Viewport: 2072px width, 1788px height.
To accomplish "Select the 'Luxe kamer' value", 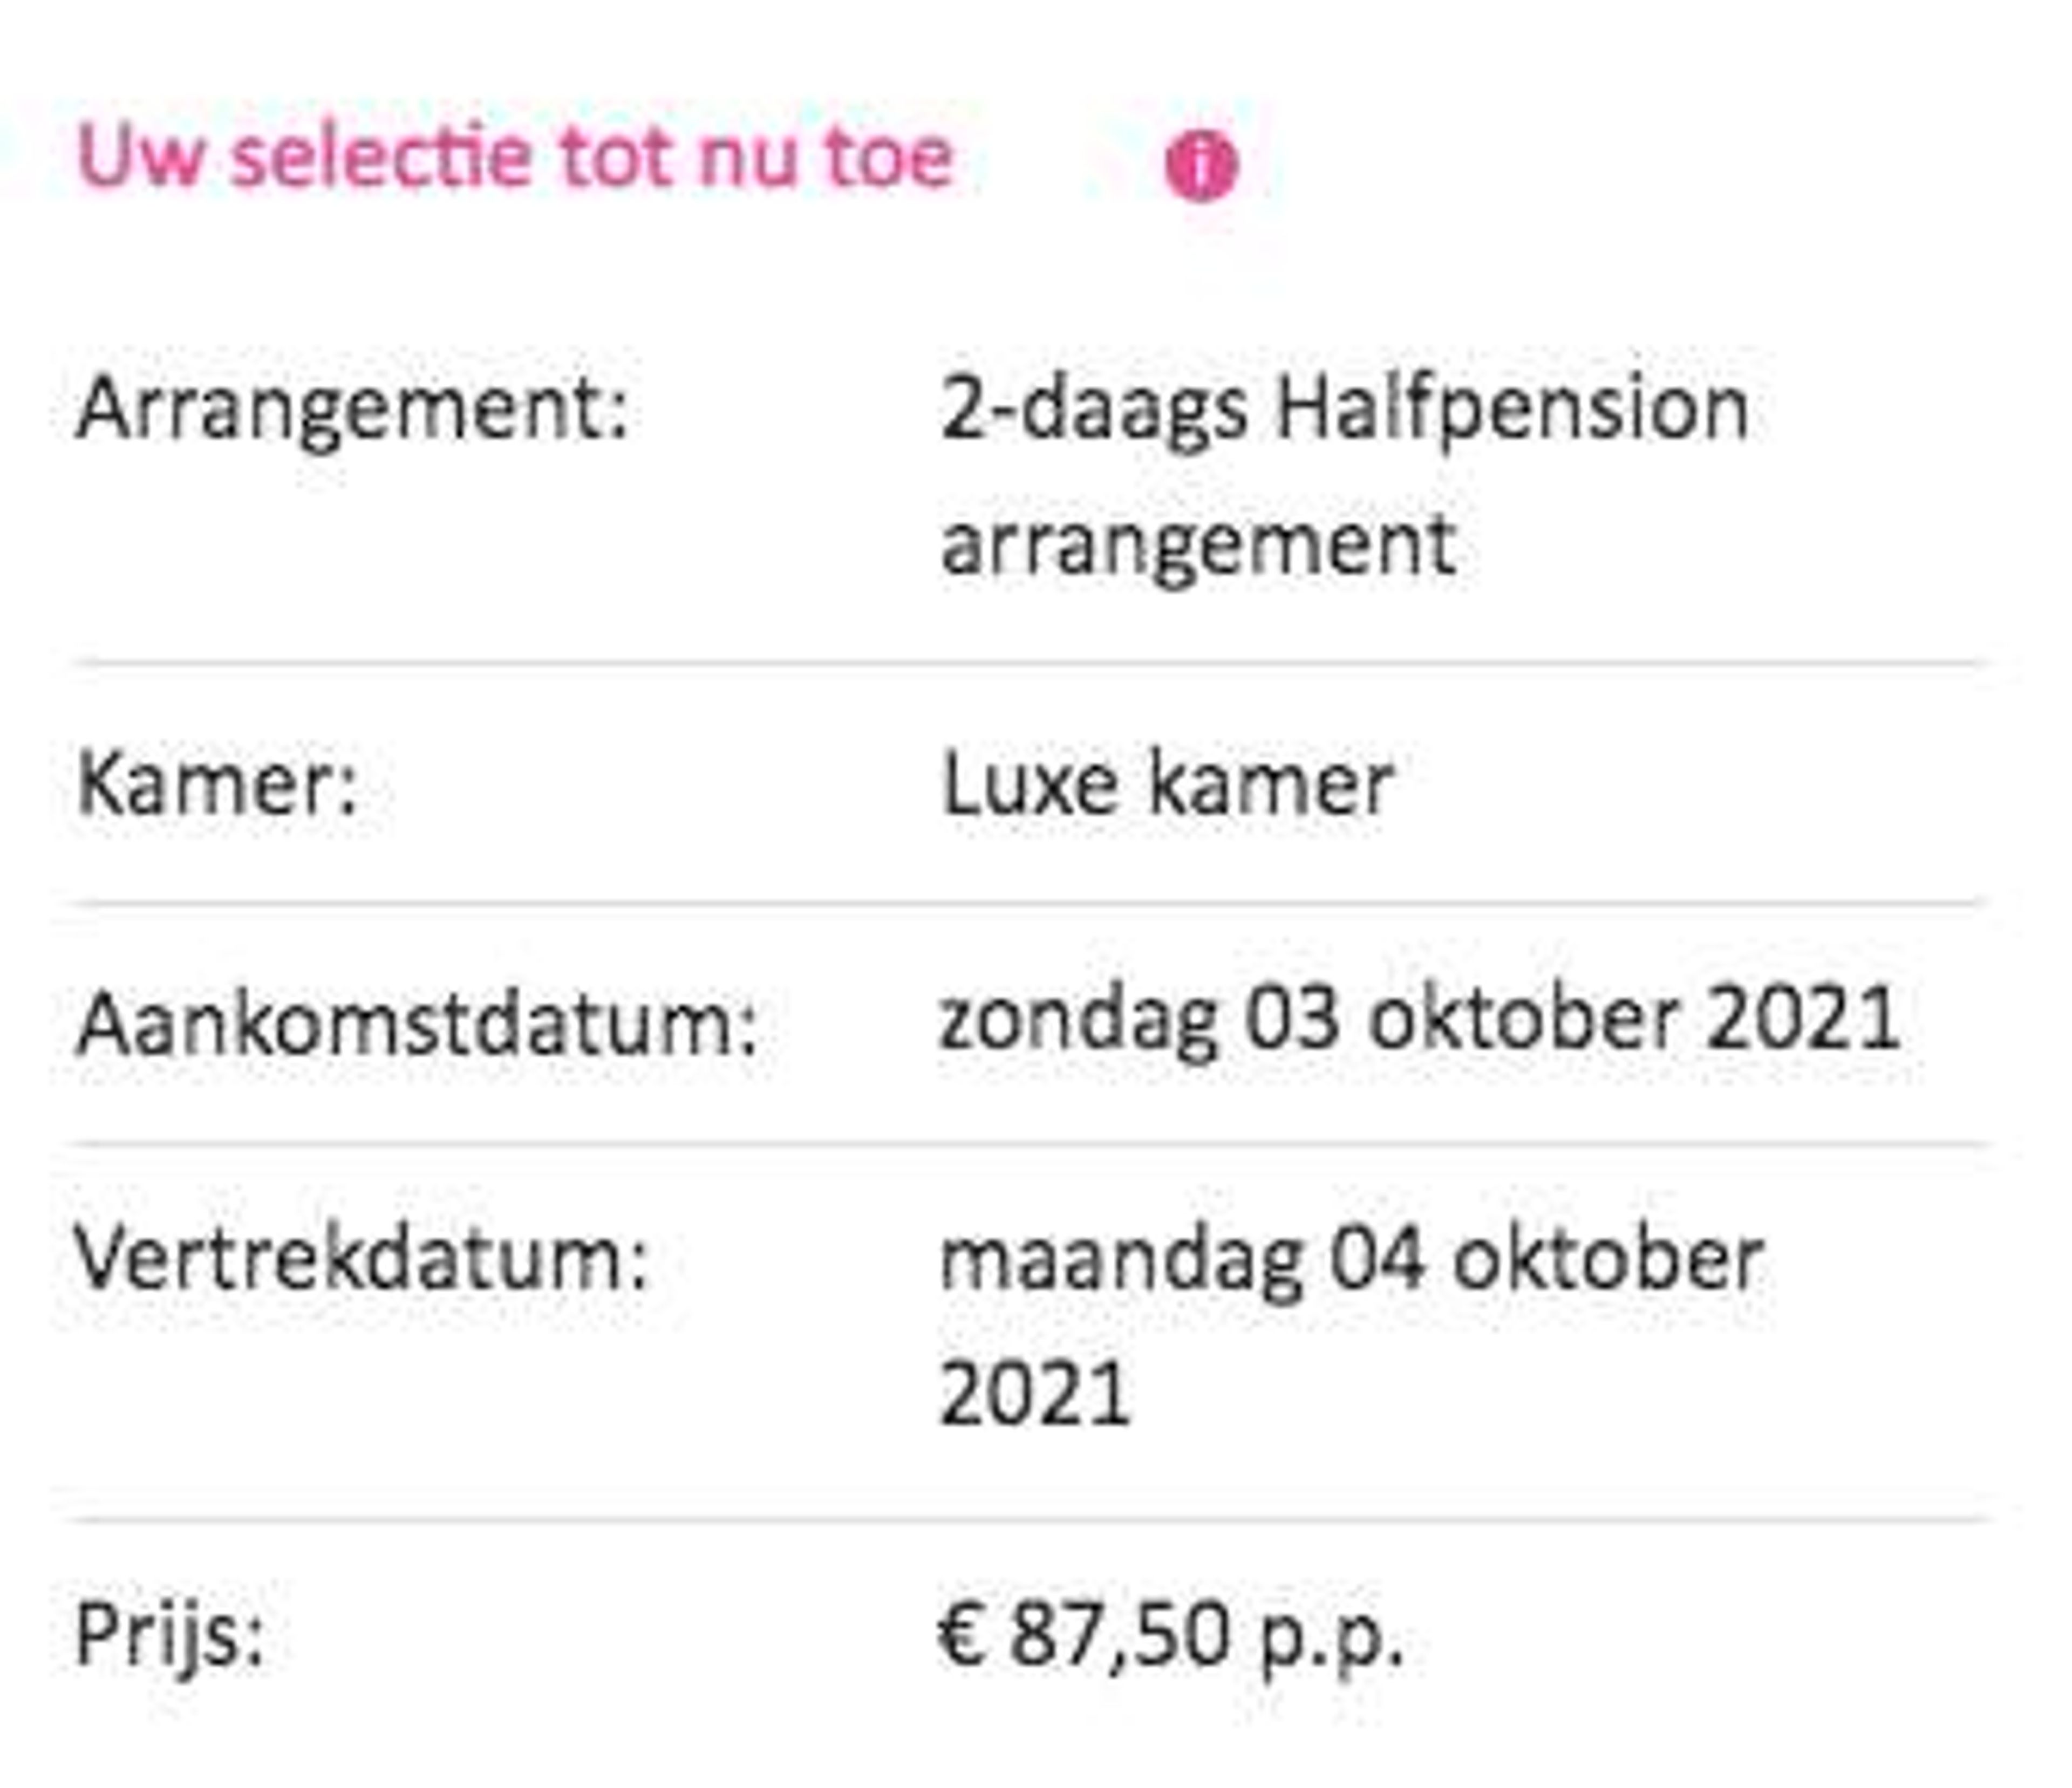I will pyautogui.click(x=1167, y=785).
